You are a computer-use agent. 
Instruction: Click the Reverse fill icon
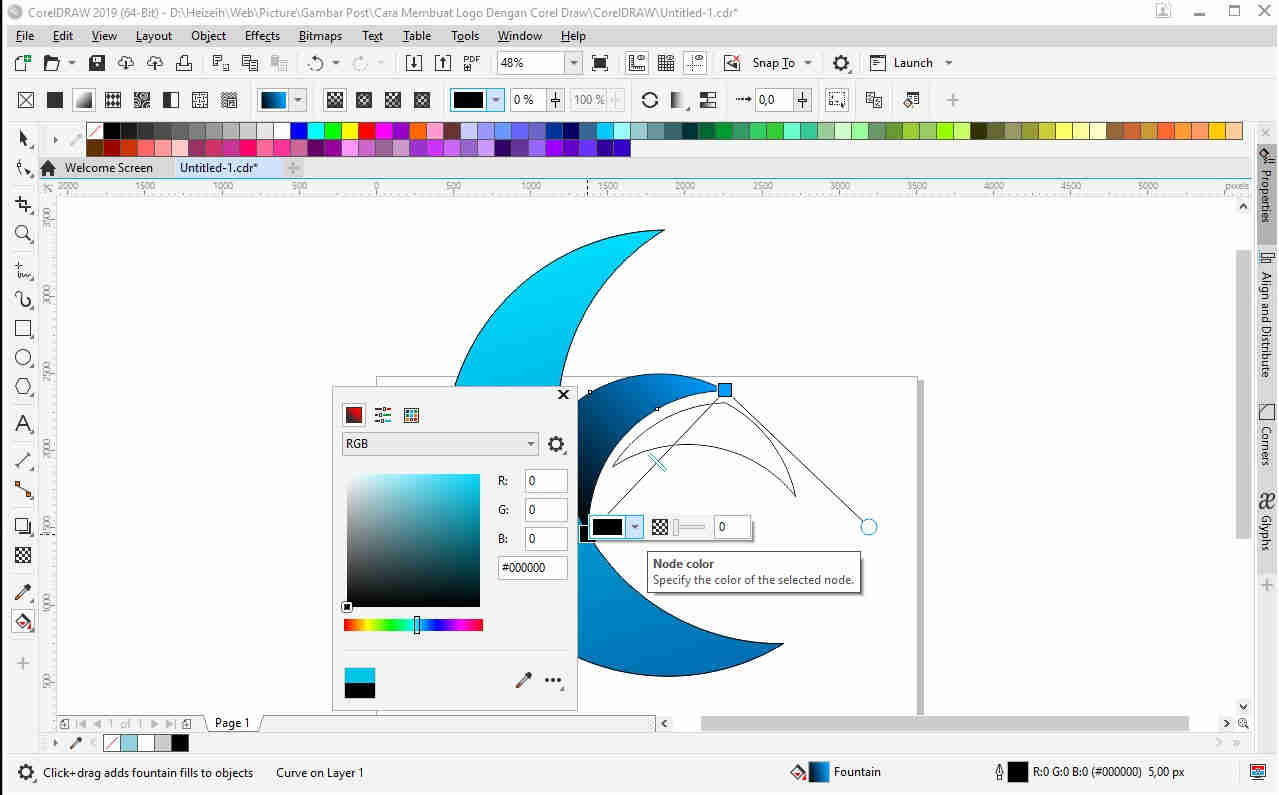click(x=650, y=100)
